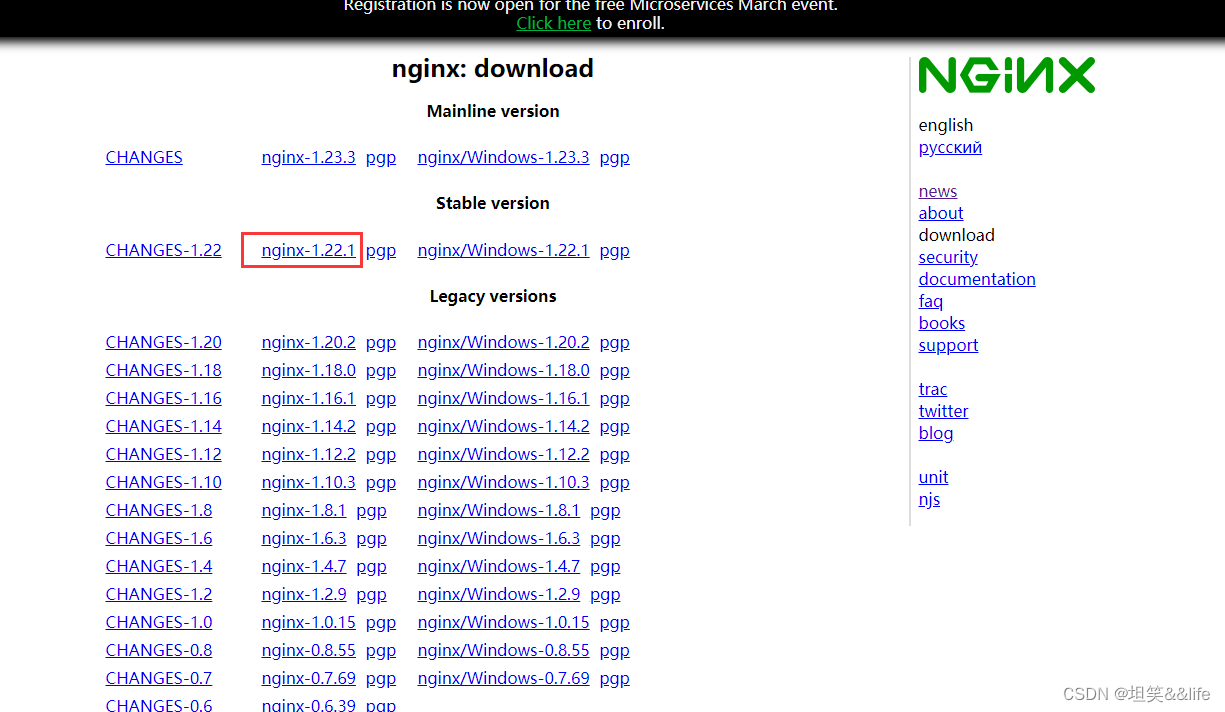Open CHANGES-1.22 link
1225x712 pixels.
tap(164, 250)
